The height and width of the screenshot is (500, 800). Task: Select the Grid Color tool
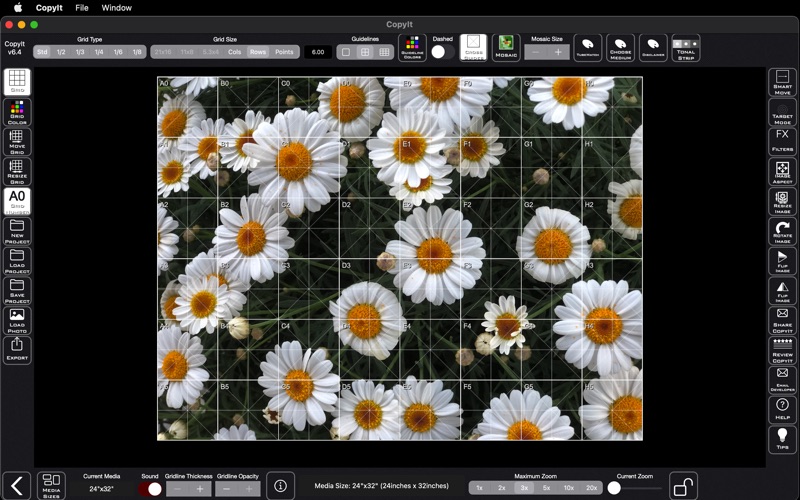[x=17, y=112]
